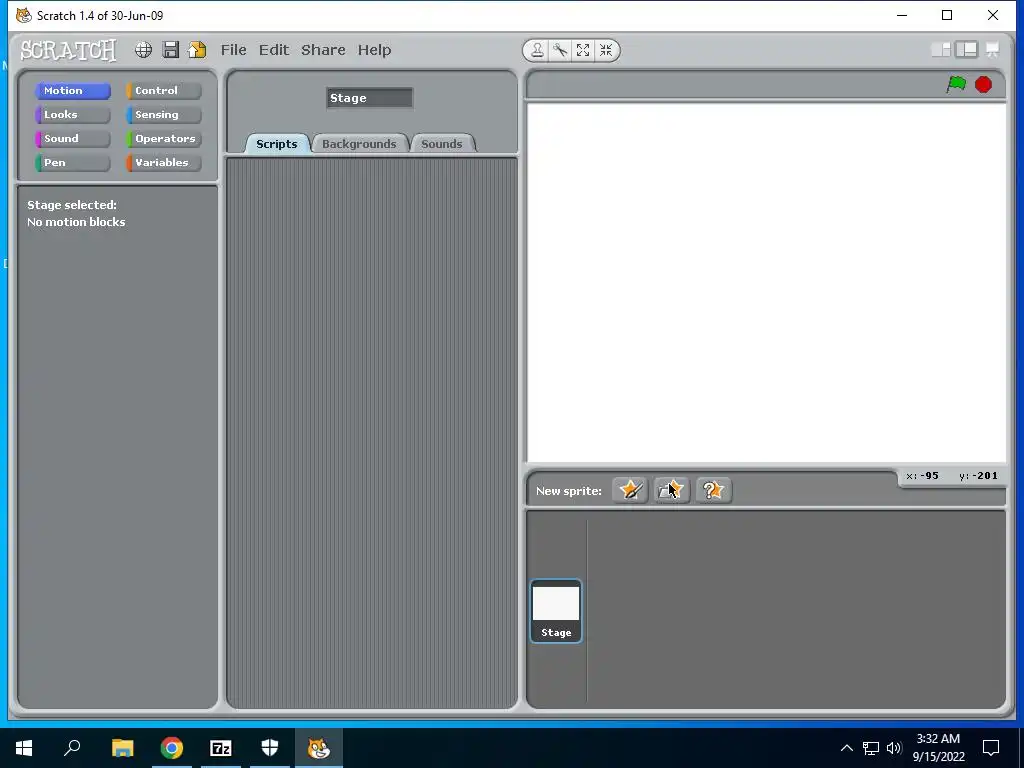Select the scissors delete tool
Viewport: 1024px width, 768px height.
pyautogui.click(x=560, y=50)
